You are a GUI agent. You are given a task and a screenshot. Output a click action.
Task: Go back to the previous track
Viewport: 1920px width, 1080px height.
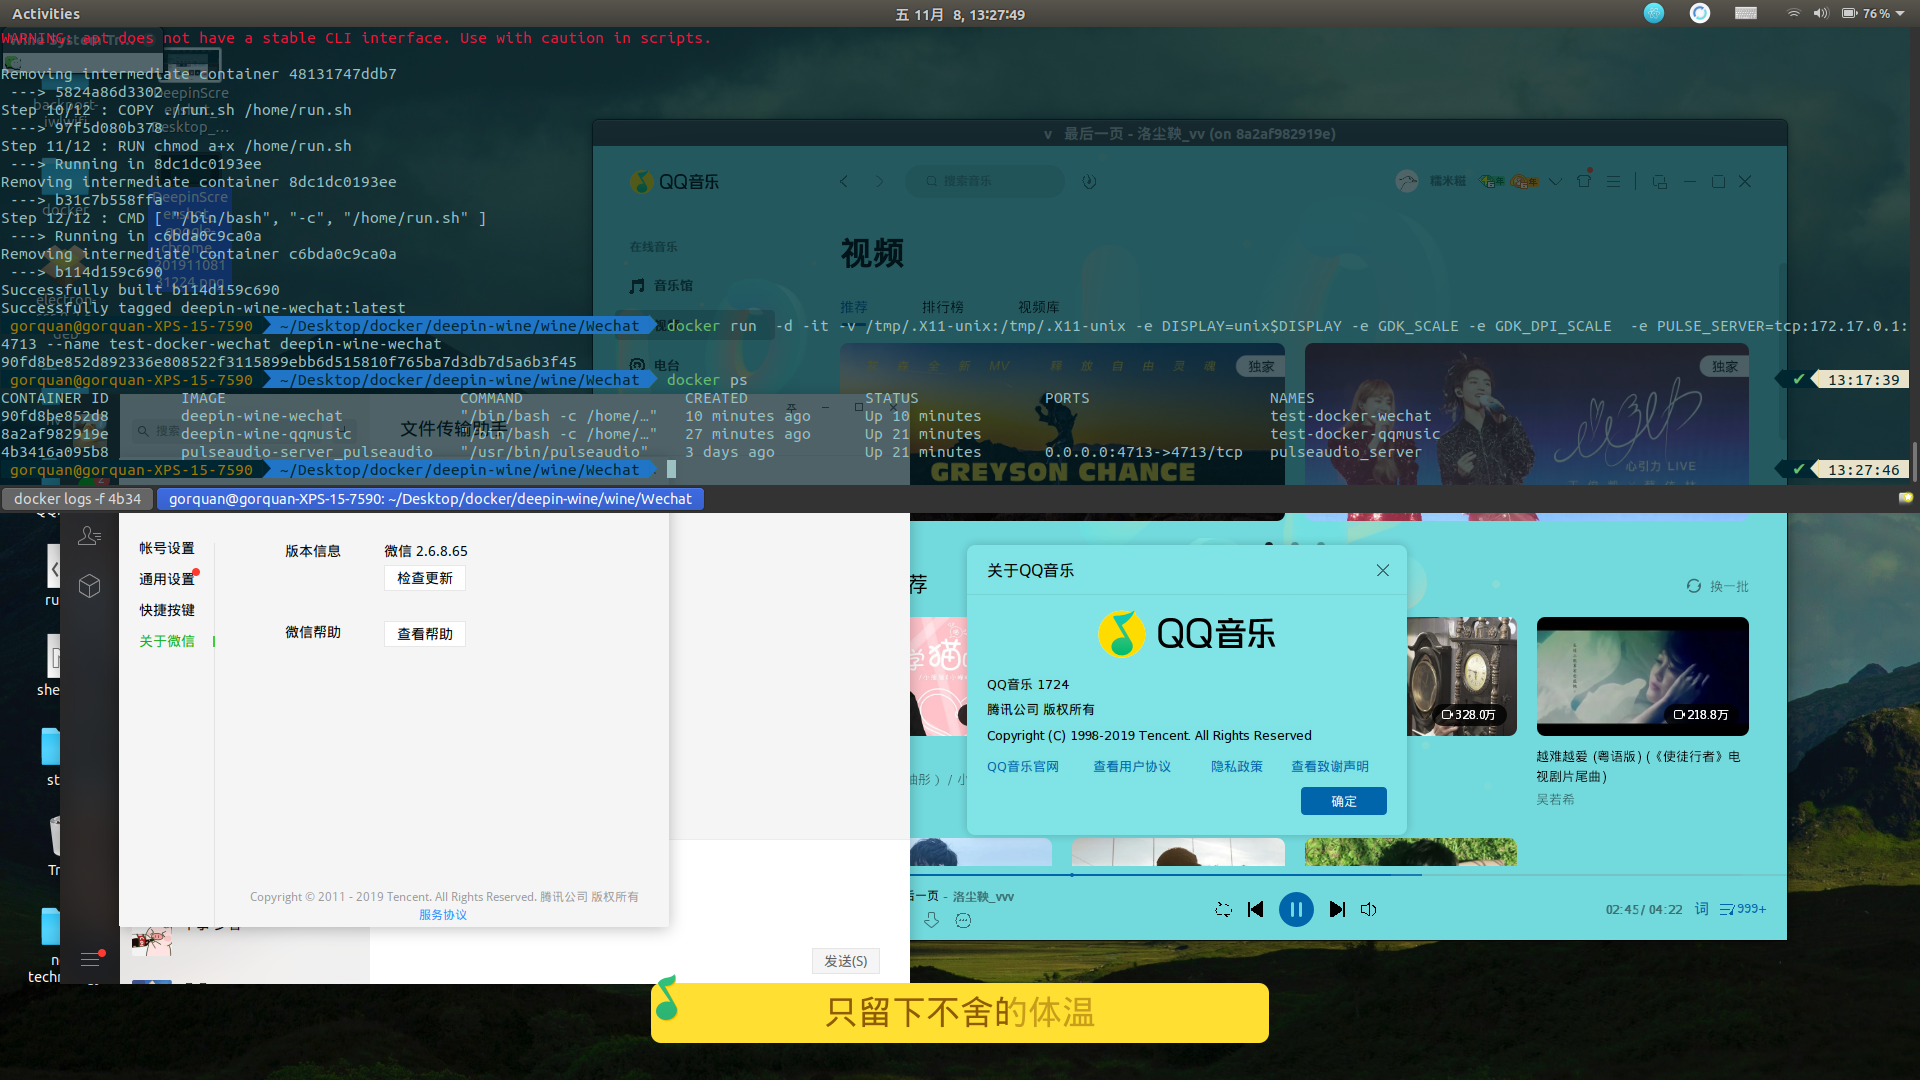pyautogui.click(x=1255, y=909)
